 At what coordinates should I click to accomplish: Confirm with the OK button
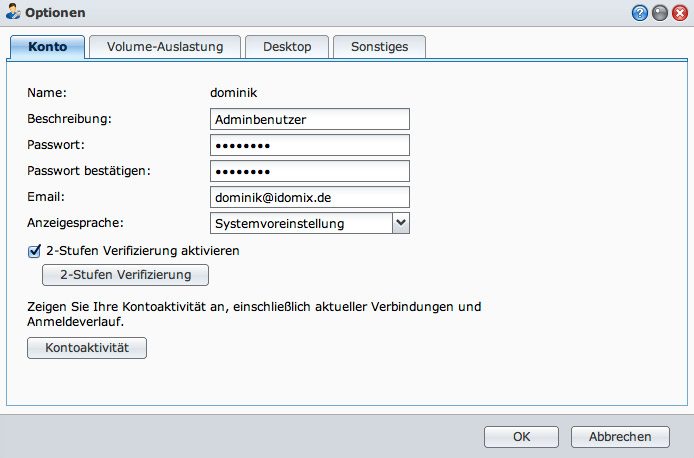(521, 437)
